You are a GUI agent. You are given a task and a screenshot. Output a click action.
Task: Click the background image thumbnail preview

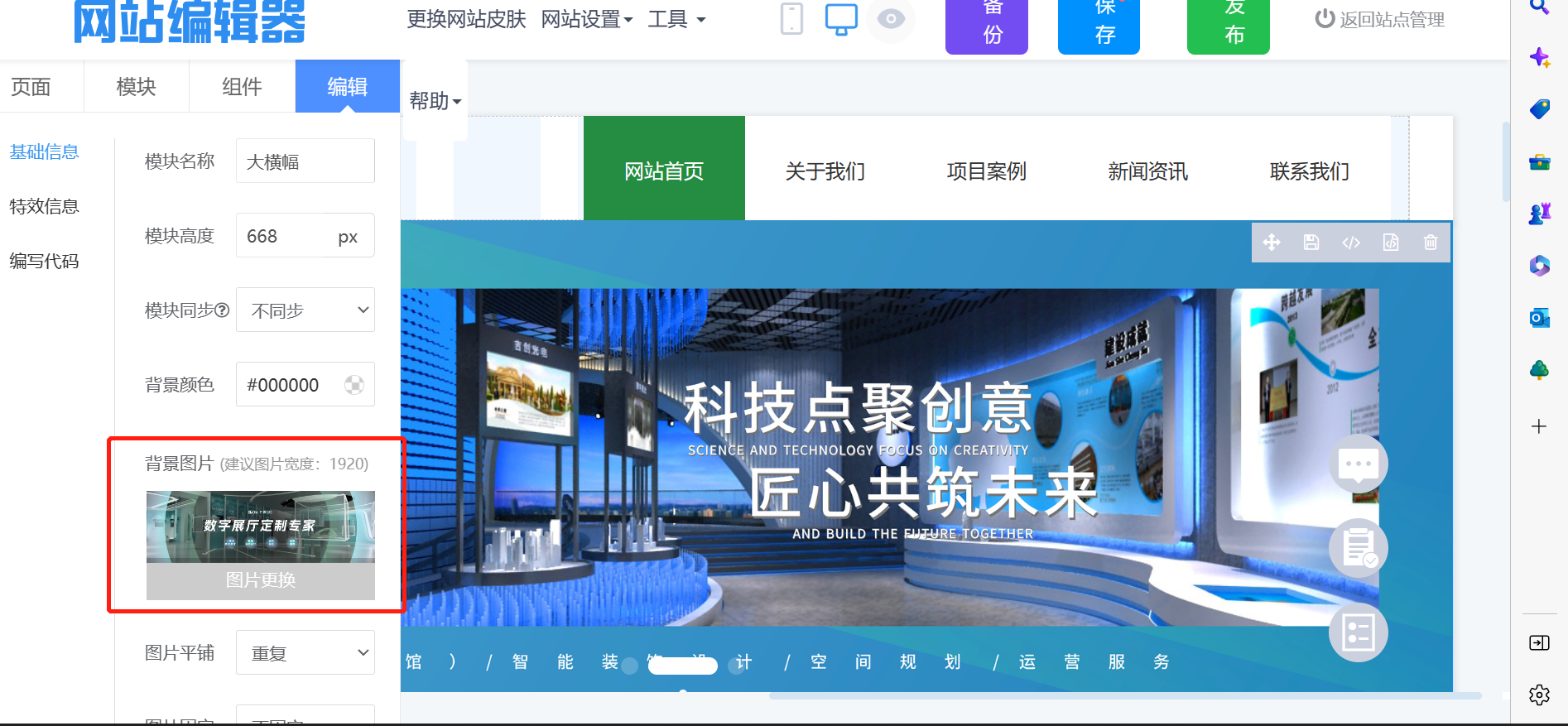[x=260, y=527]
